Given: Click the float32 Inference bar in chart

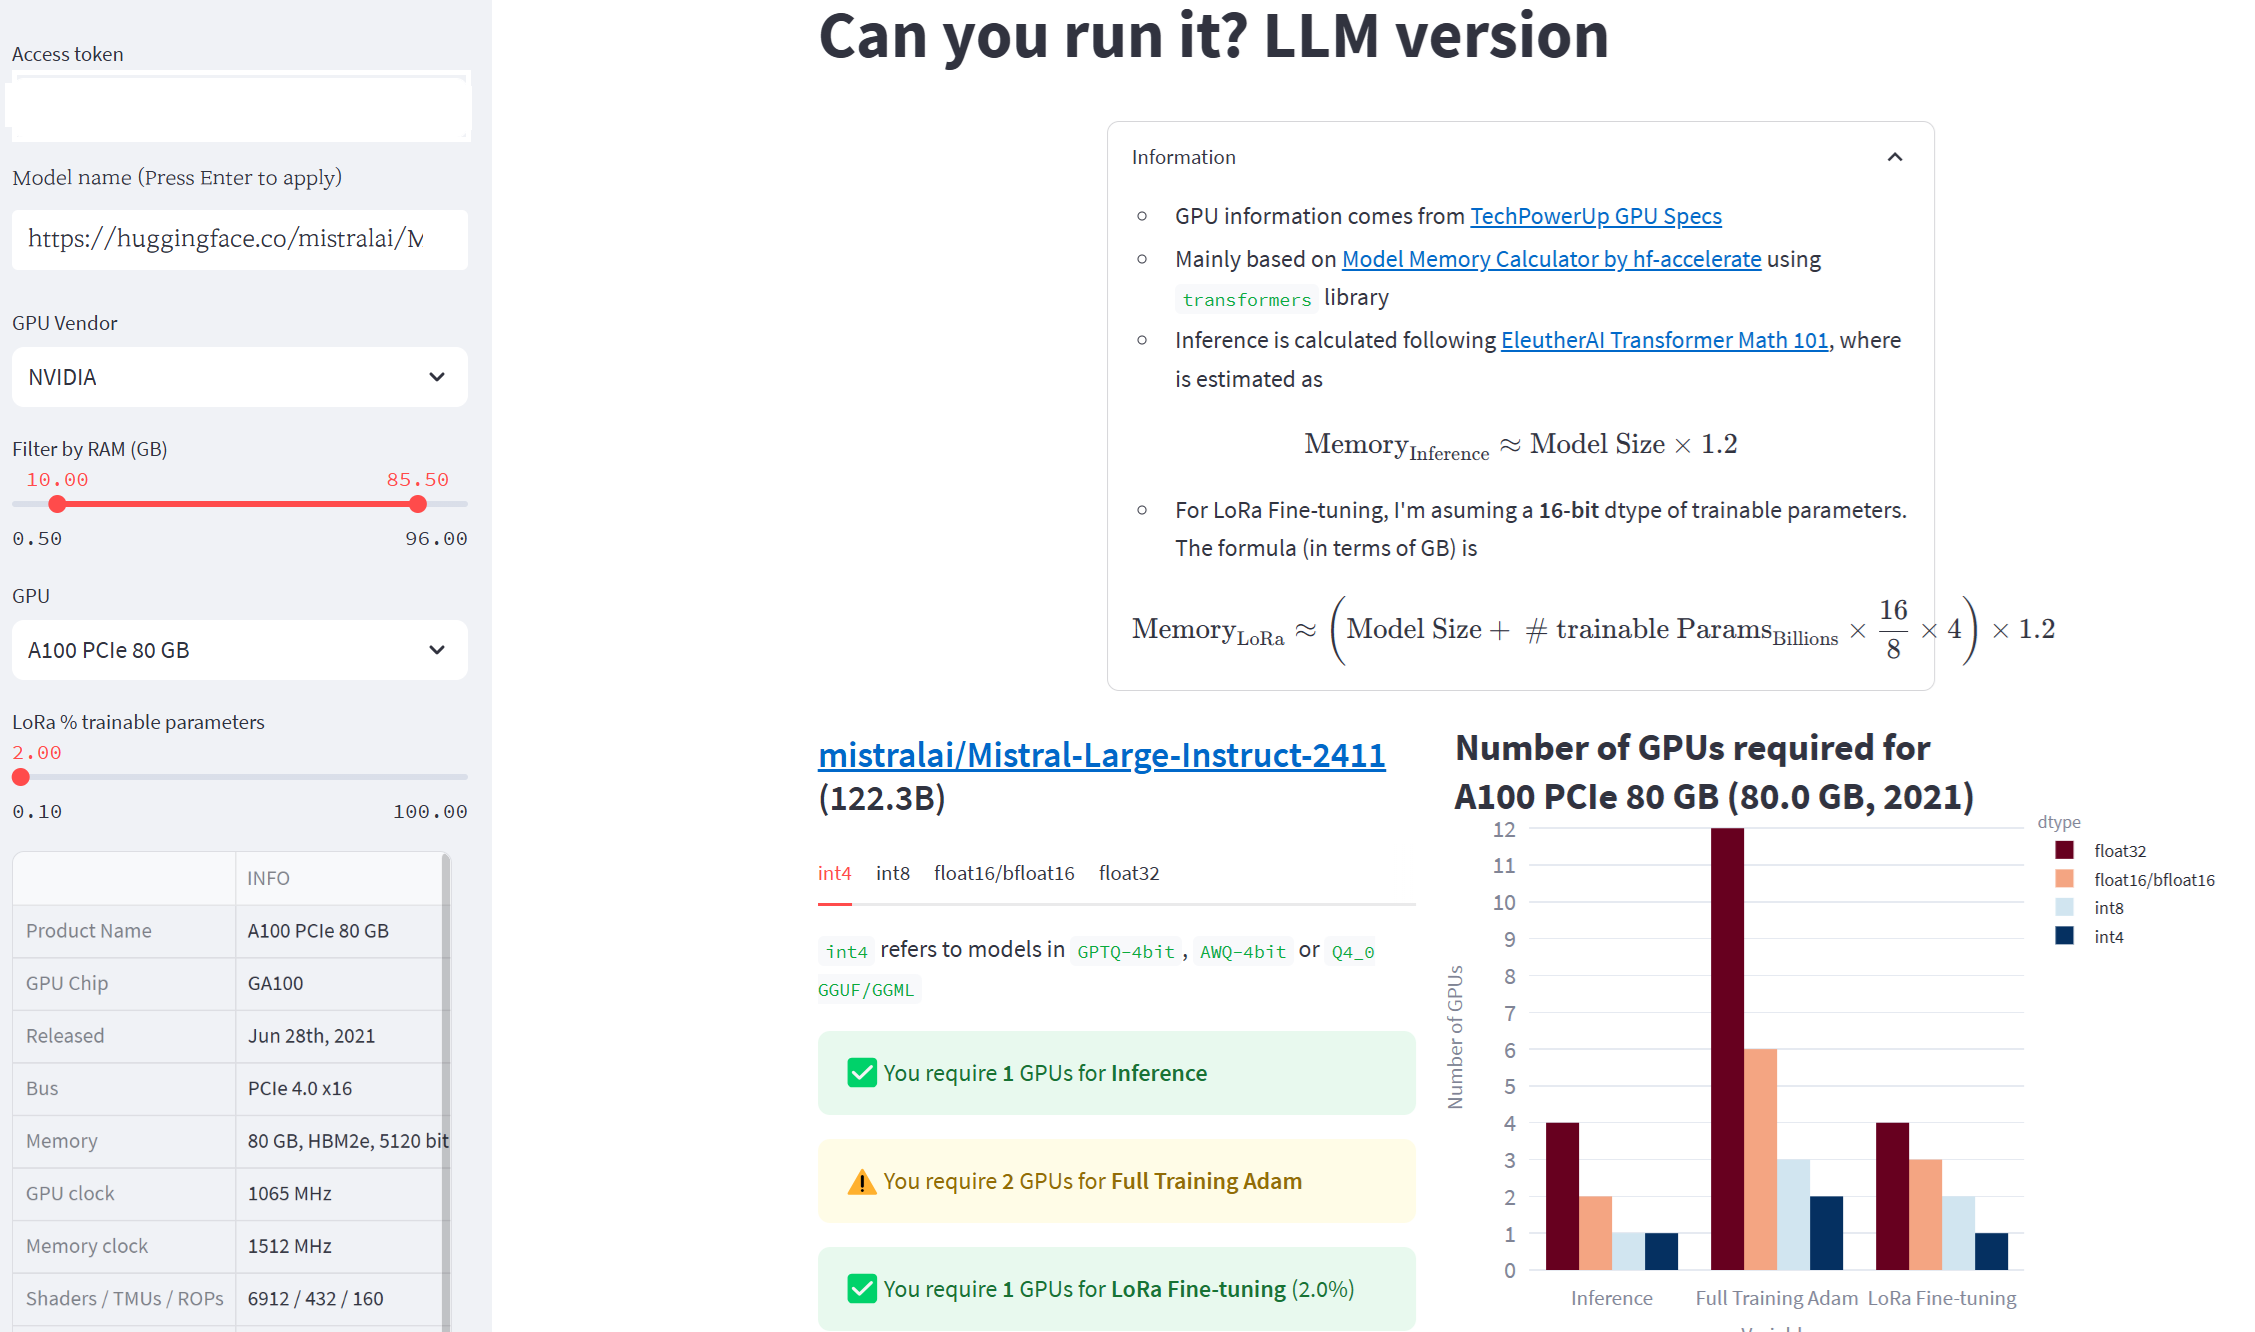Looking at the screenshot, I should click(x=1562, y=1196).
